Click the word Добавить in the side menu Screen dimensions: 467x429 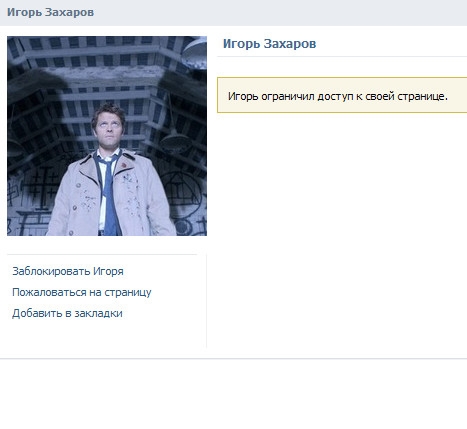(37, 313)
